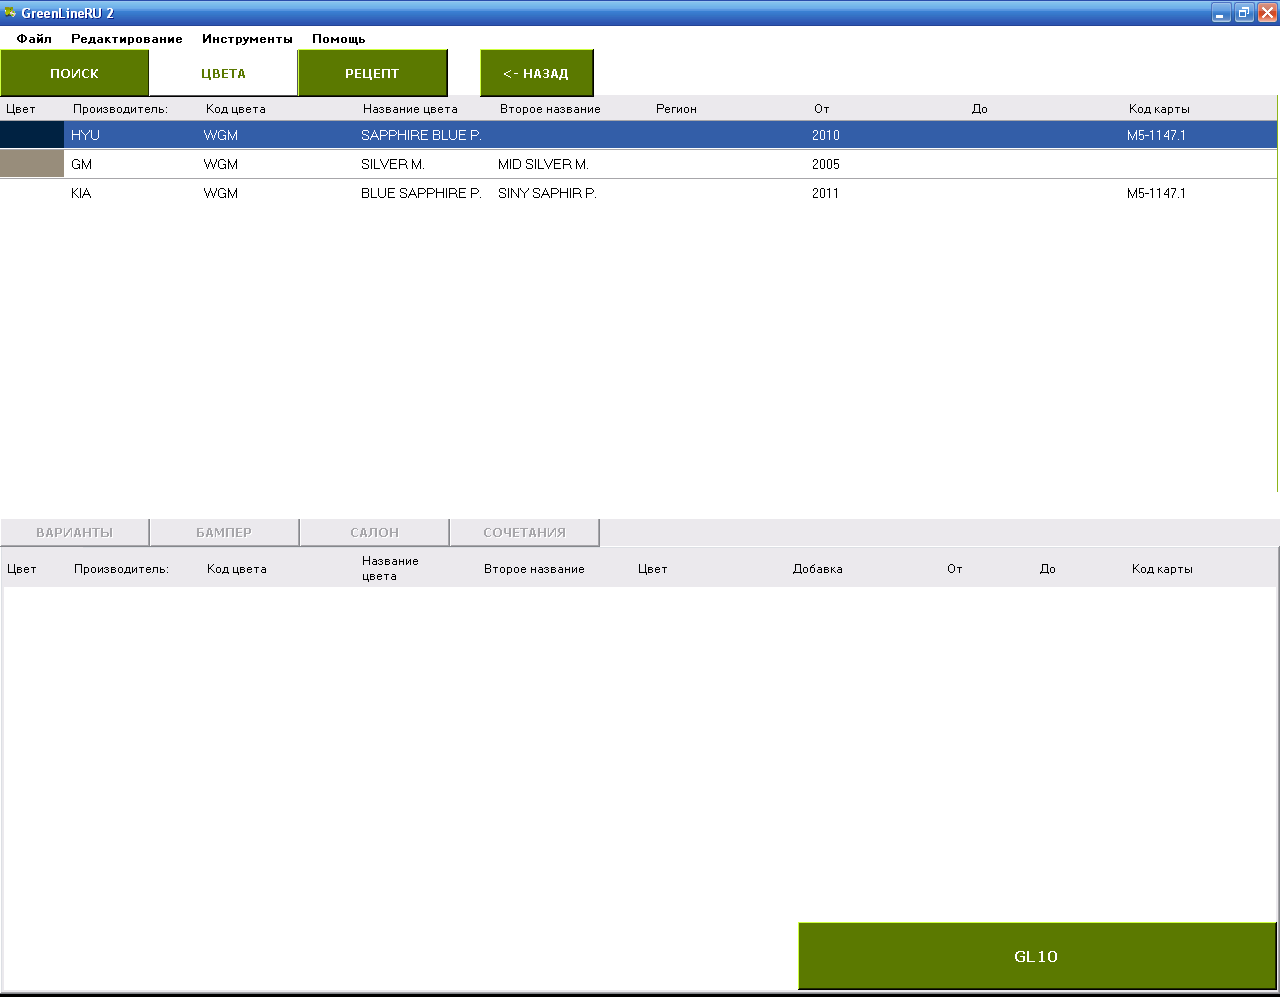Switch to the ЦВЕТА tab

click(223, 73)
